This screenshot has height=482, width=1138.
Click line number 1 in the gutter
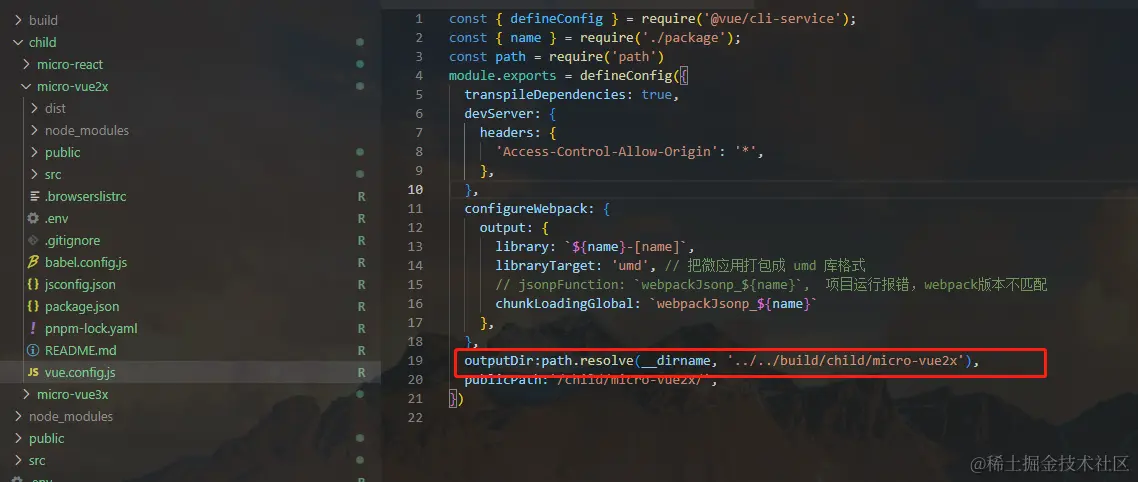(x=419, y=19)
